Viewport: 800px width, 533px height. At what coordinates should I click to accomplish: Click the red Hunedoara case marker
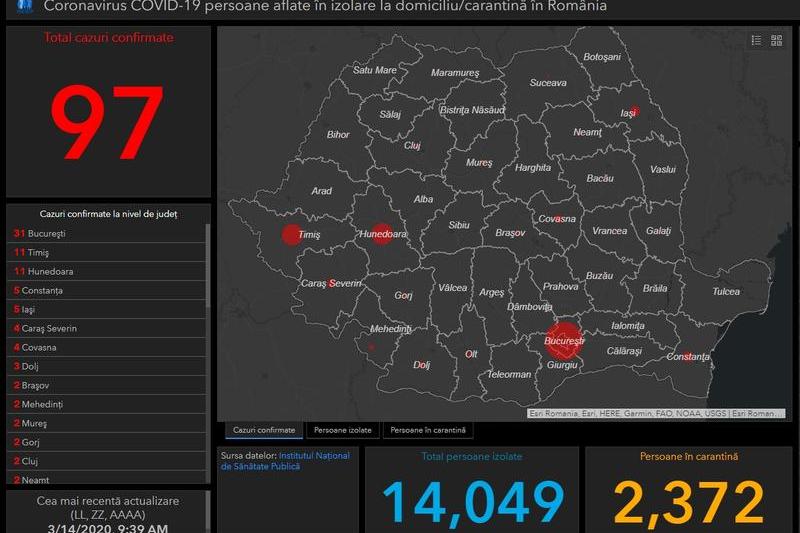[x=381, y=233]
